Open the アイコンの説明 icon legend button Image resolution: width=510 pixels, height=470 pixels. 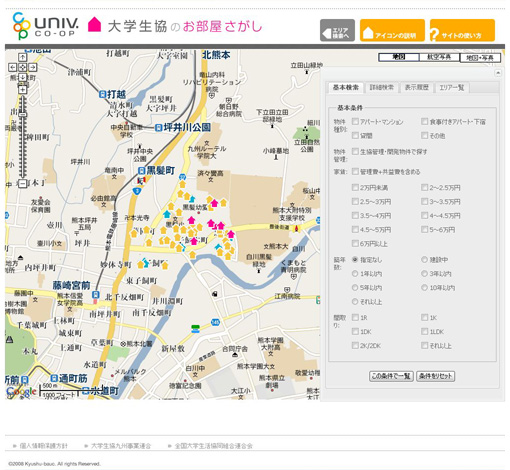[392, 30]
